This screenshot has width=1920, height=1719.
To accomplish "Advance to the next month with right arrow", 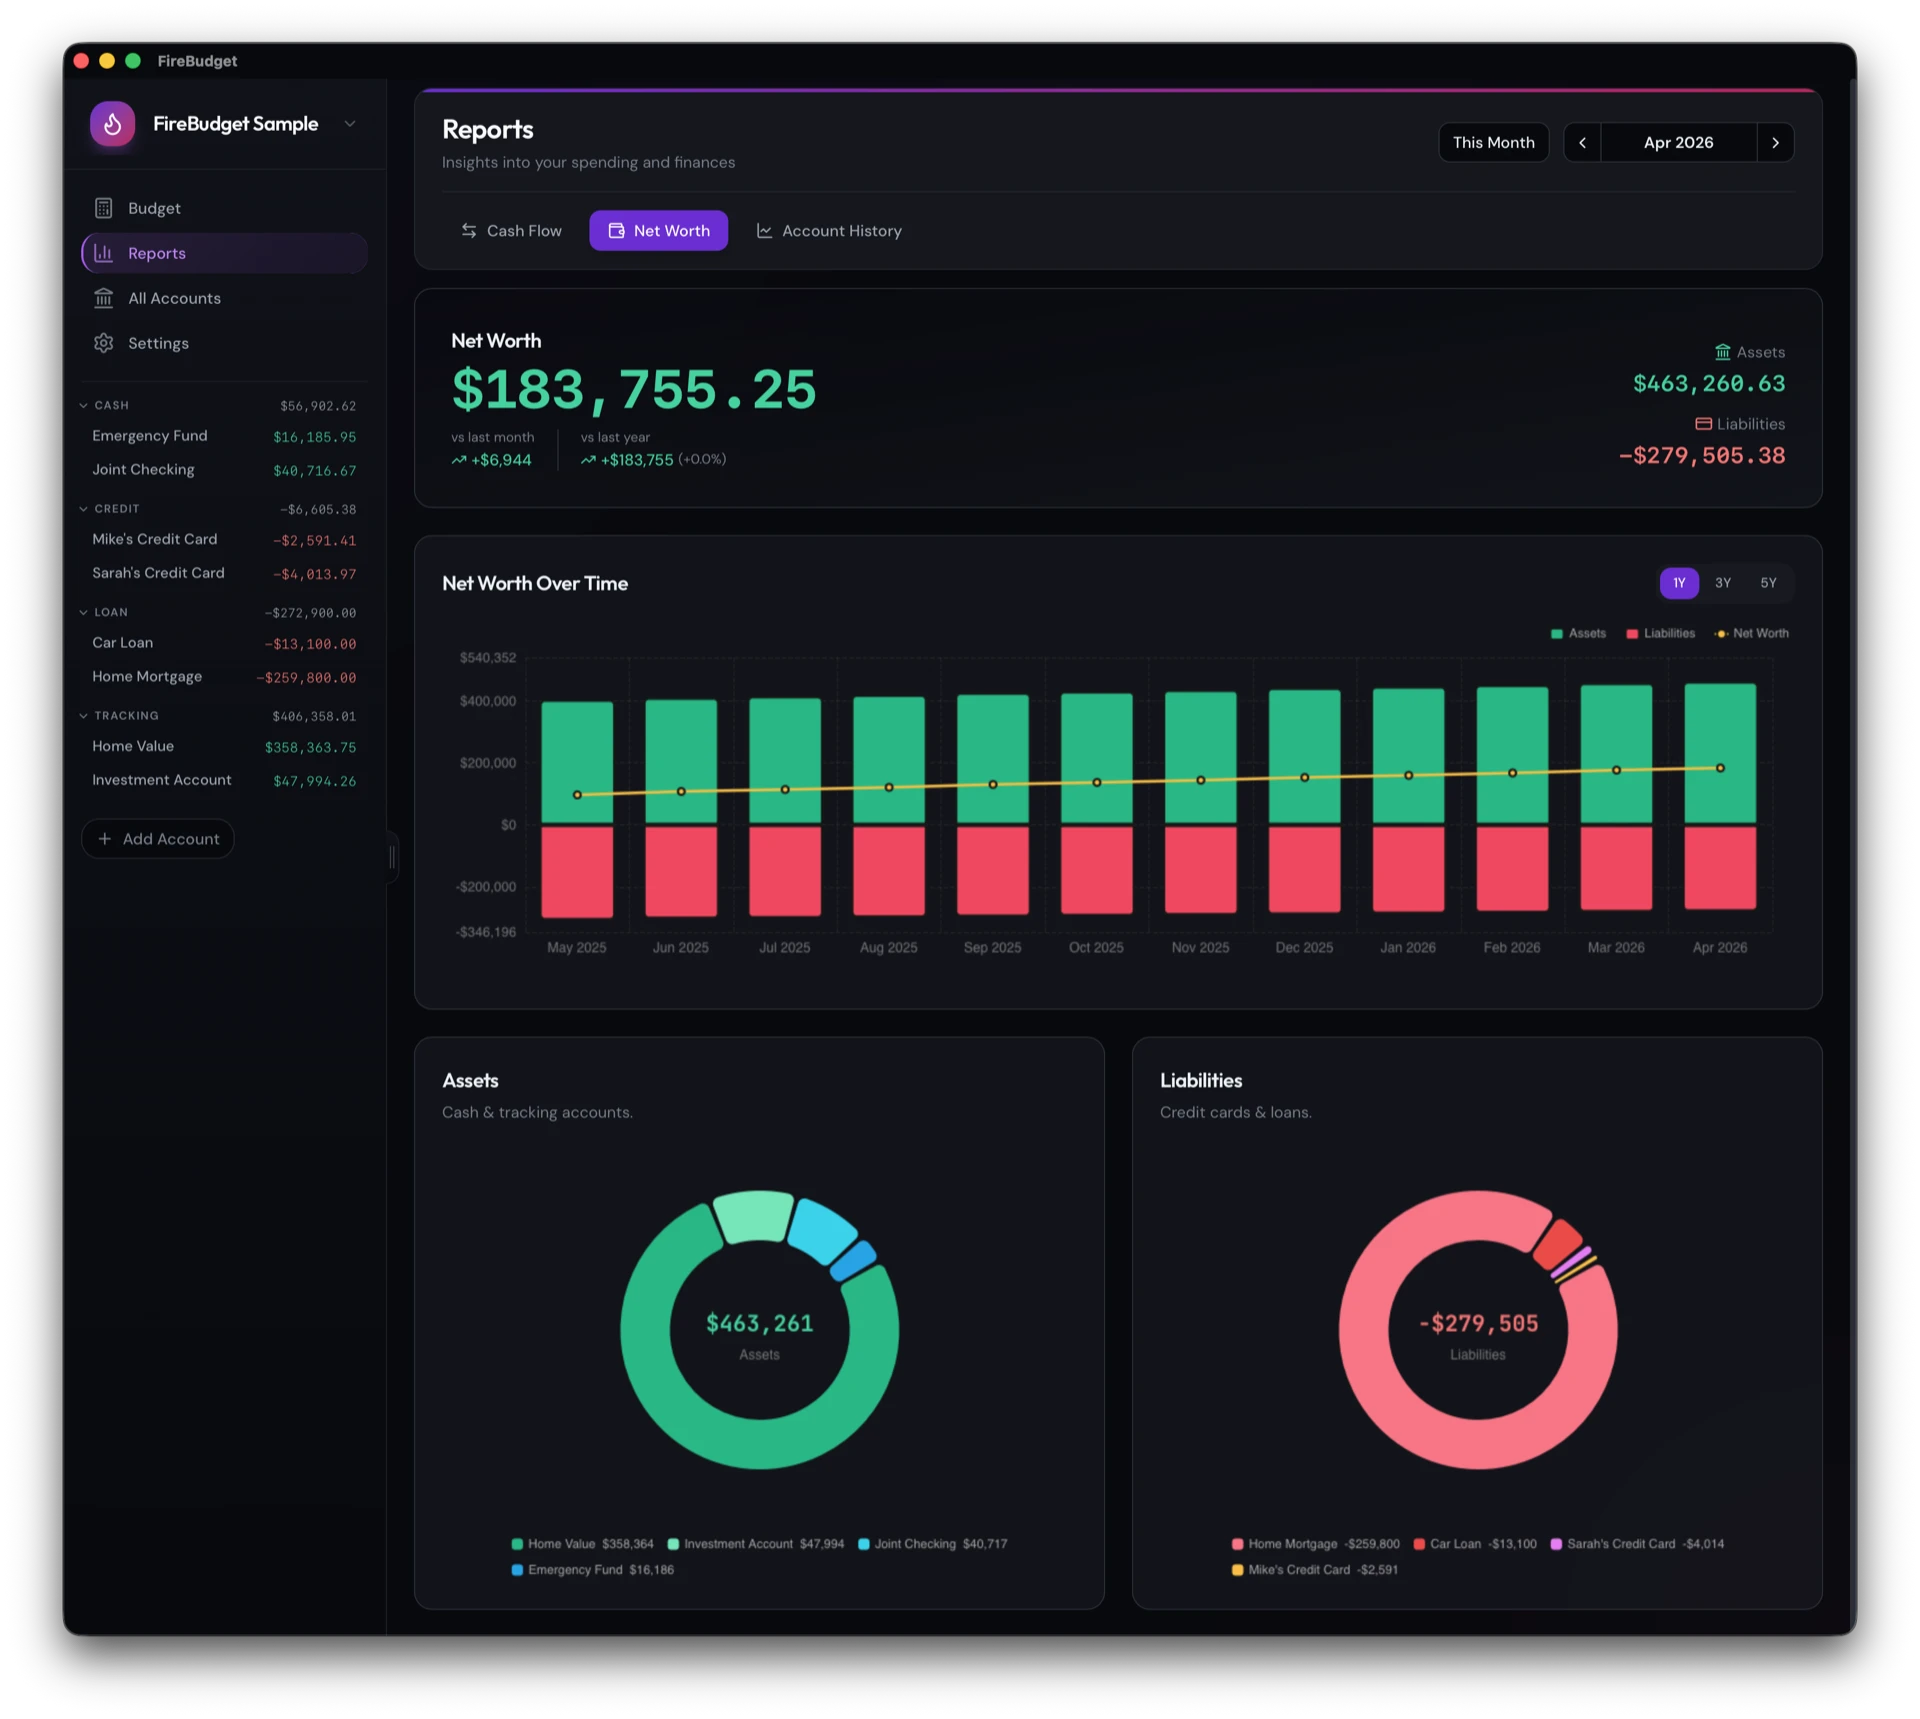I will click(1776, 142).
